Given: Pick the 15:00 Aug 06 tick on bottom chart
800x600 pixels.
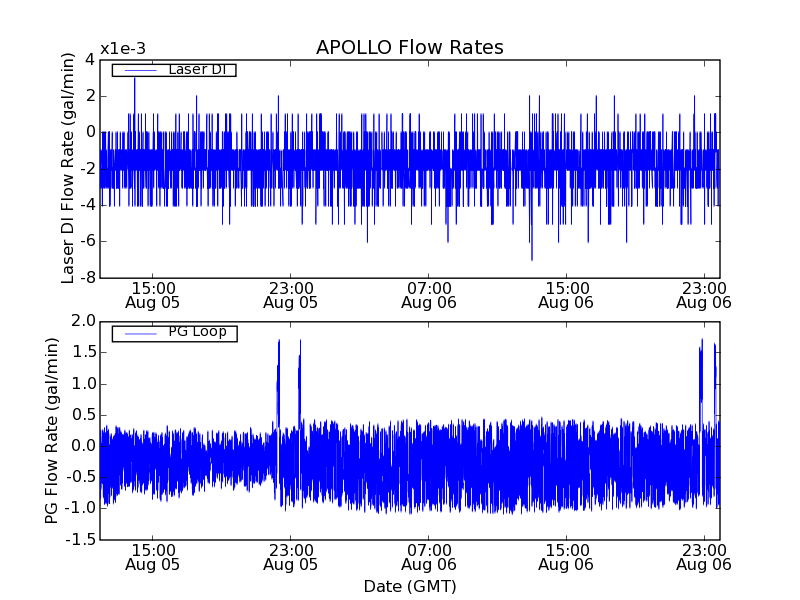Looking at the screenshot, I should coord(566,556).
